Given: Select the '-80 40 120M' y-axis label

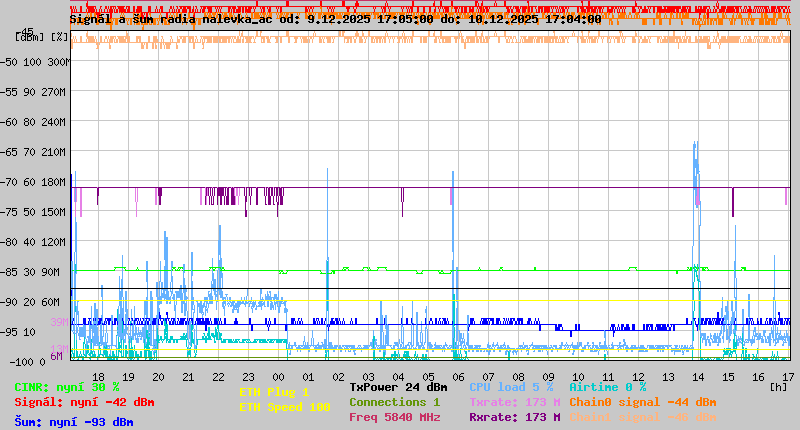Looking at the screenshot, I should 33,242.
